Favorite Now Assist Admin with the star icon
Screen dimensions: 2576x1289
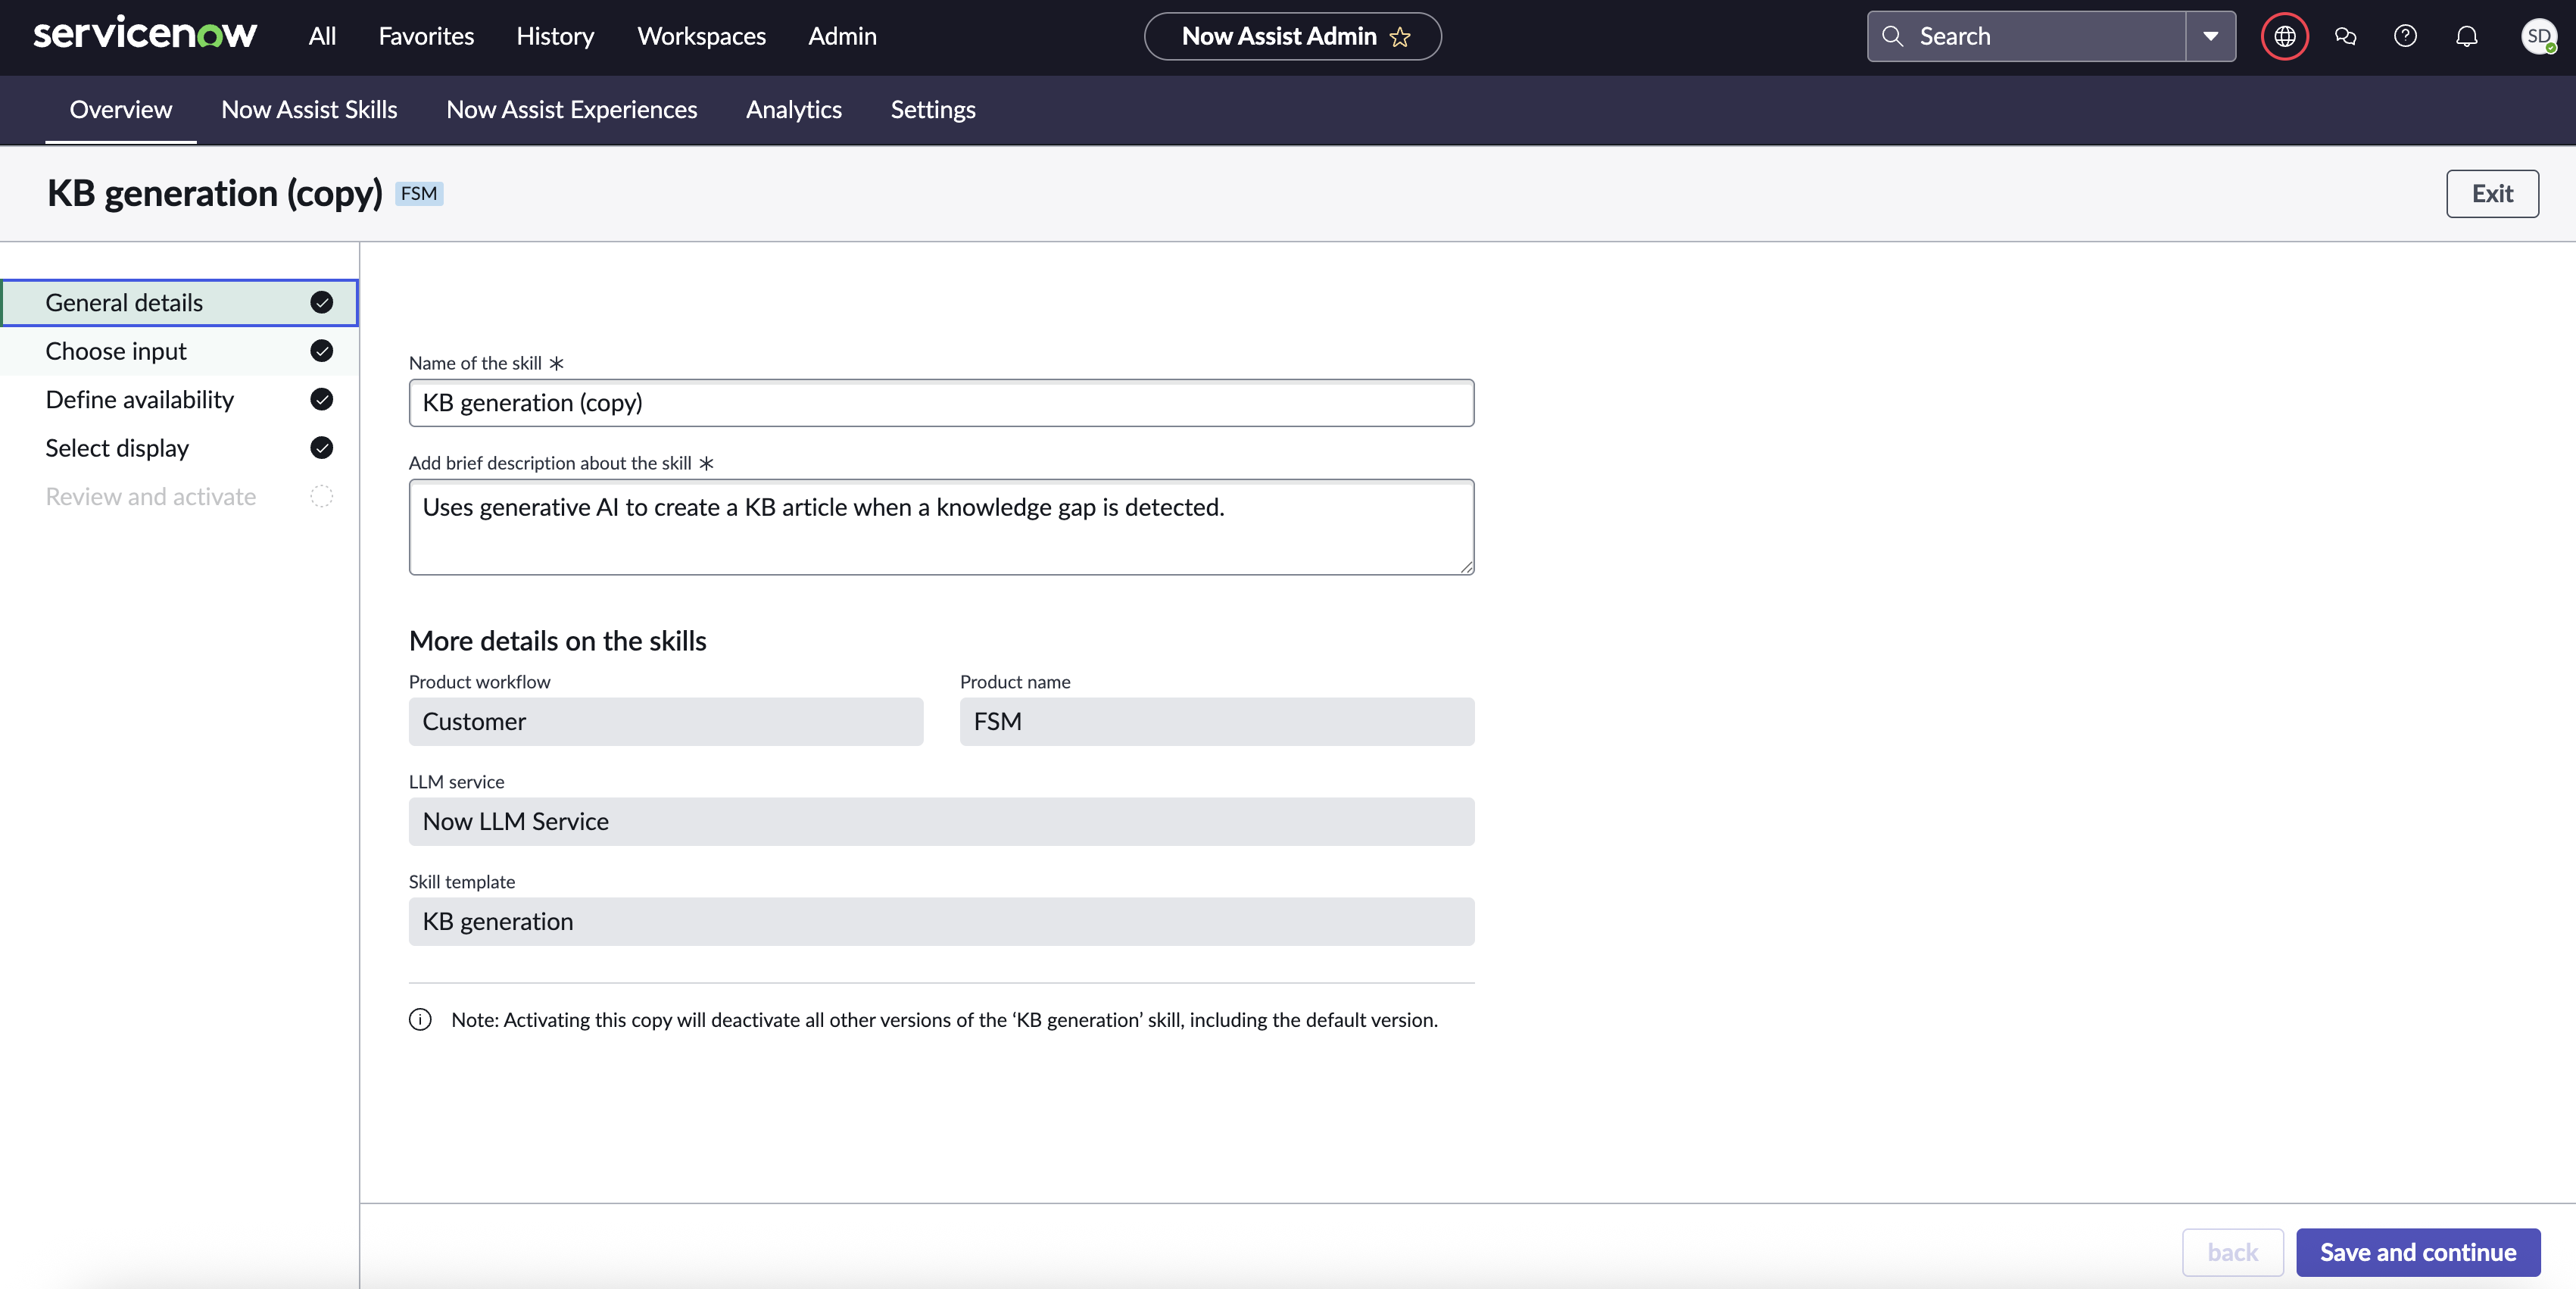pyautogui.click(x=1400, y=37)
